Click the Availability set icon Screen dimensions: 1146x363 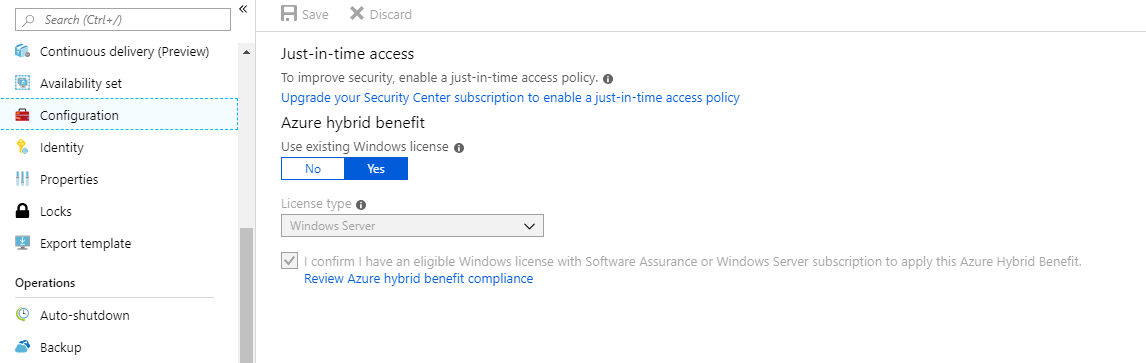coord(23,83)
